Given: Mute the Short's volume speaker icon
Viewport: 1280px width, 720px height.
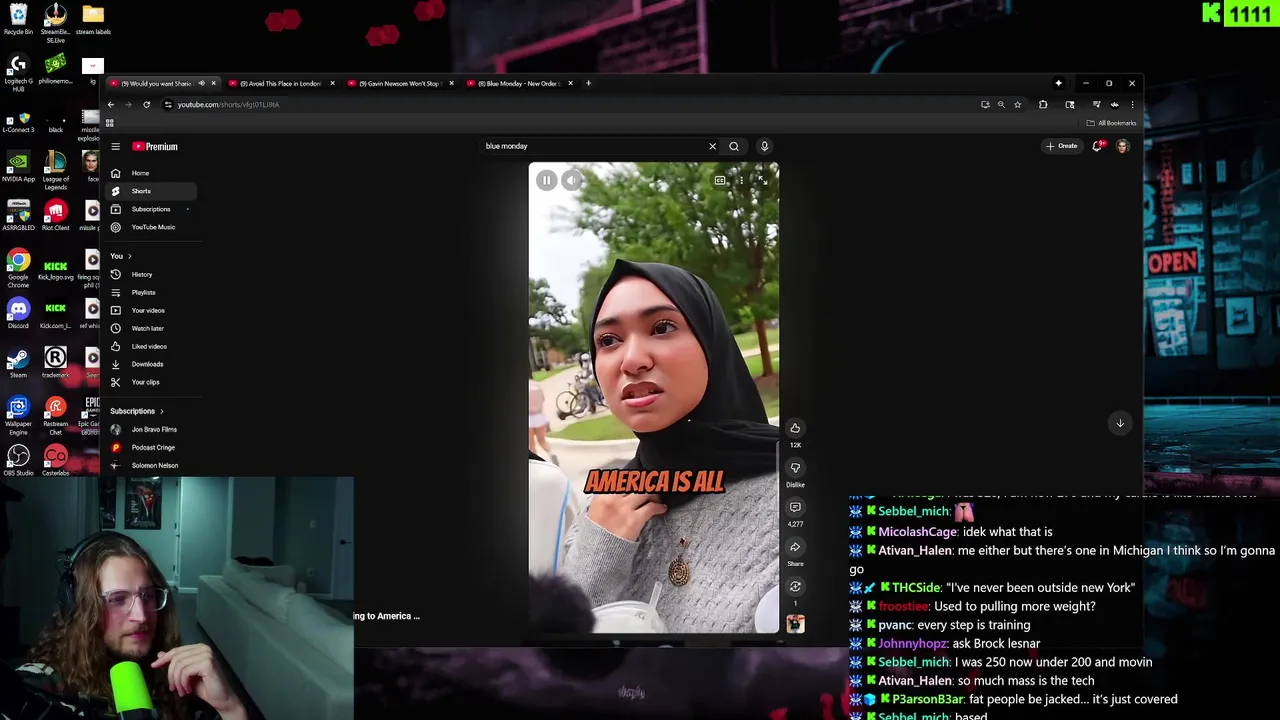Looking at the screenshot, I should point(571,180).
